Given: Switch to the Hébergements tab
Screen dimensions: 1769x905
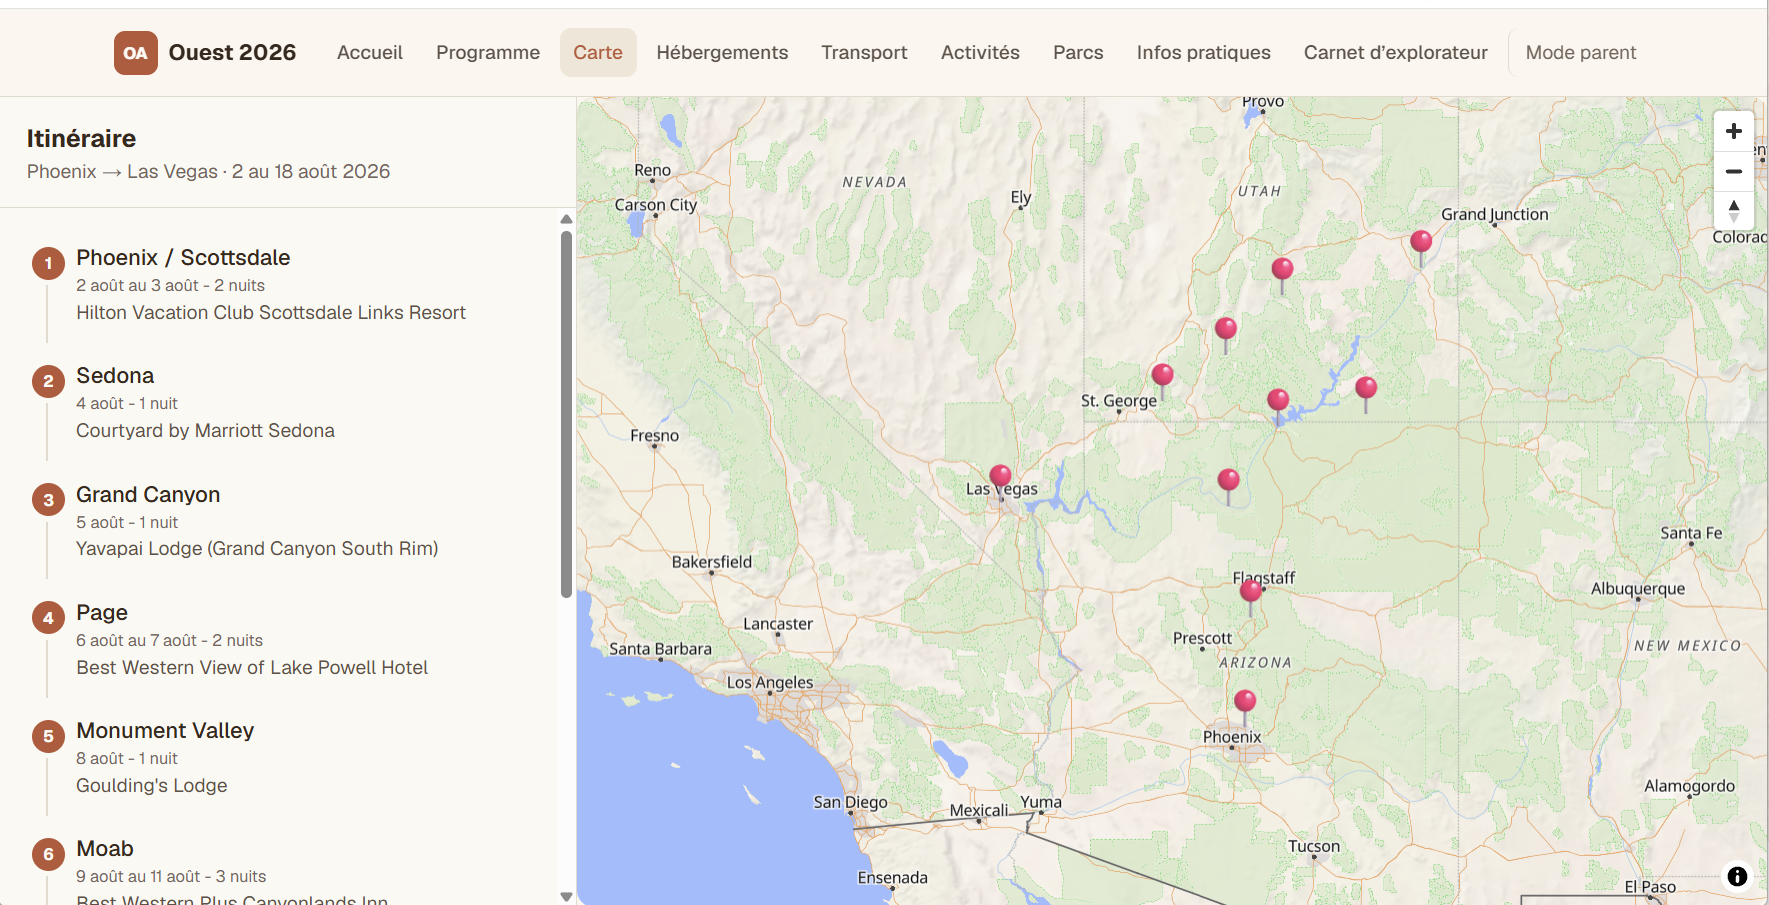Looking at the screenshot, I should (x=722, y=53).
